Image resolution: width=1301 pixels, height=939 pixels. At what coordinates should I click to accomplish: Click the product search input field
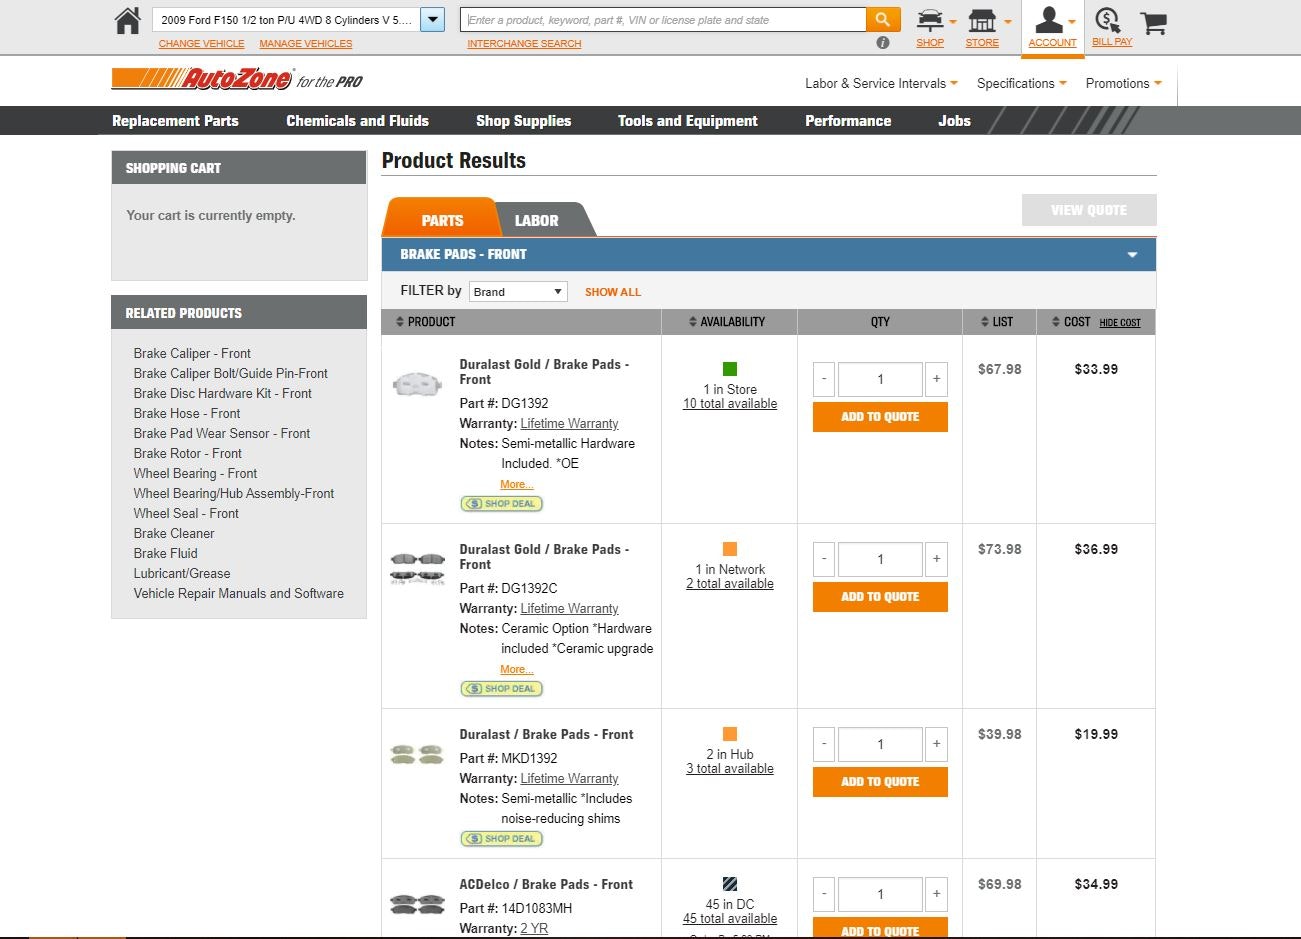[660, 19]
